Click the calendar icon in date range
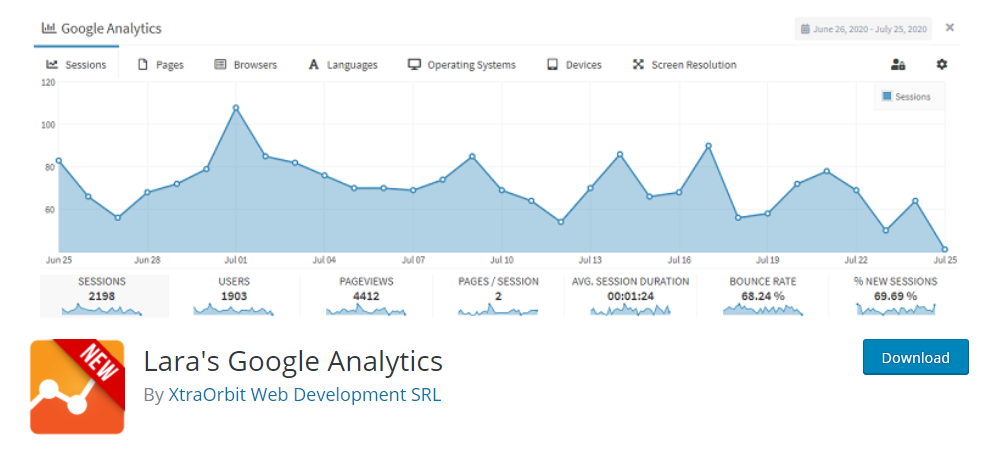 (805, 29)
